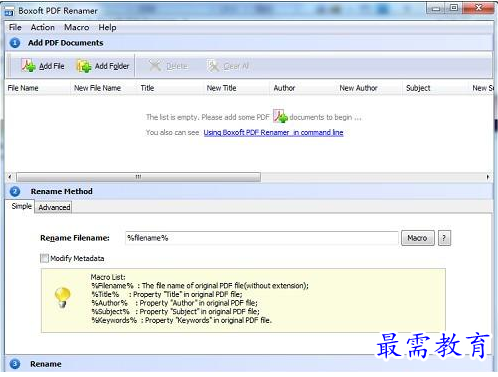The image size is (498, 377).
Task: Open the Help menu
Action: click(x=107, y=27)
